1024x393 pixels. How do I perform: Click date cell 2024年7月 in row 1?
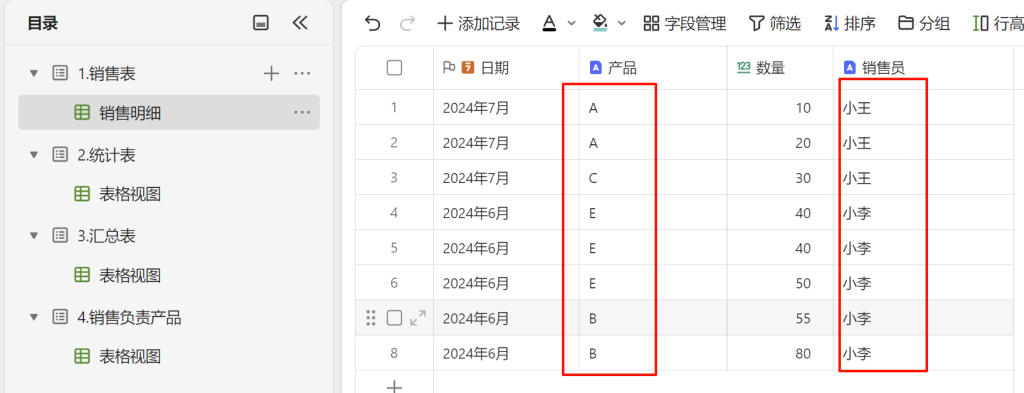point(506,108)
